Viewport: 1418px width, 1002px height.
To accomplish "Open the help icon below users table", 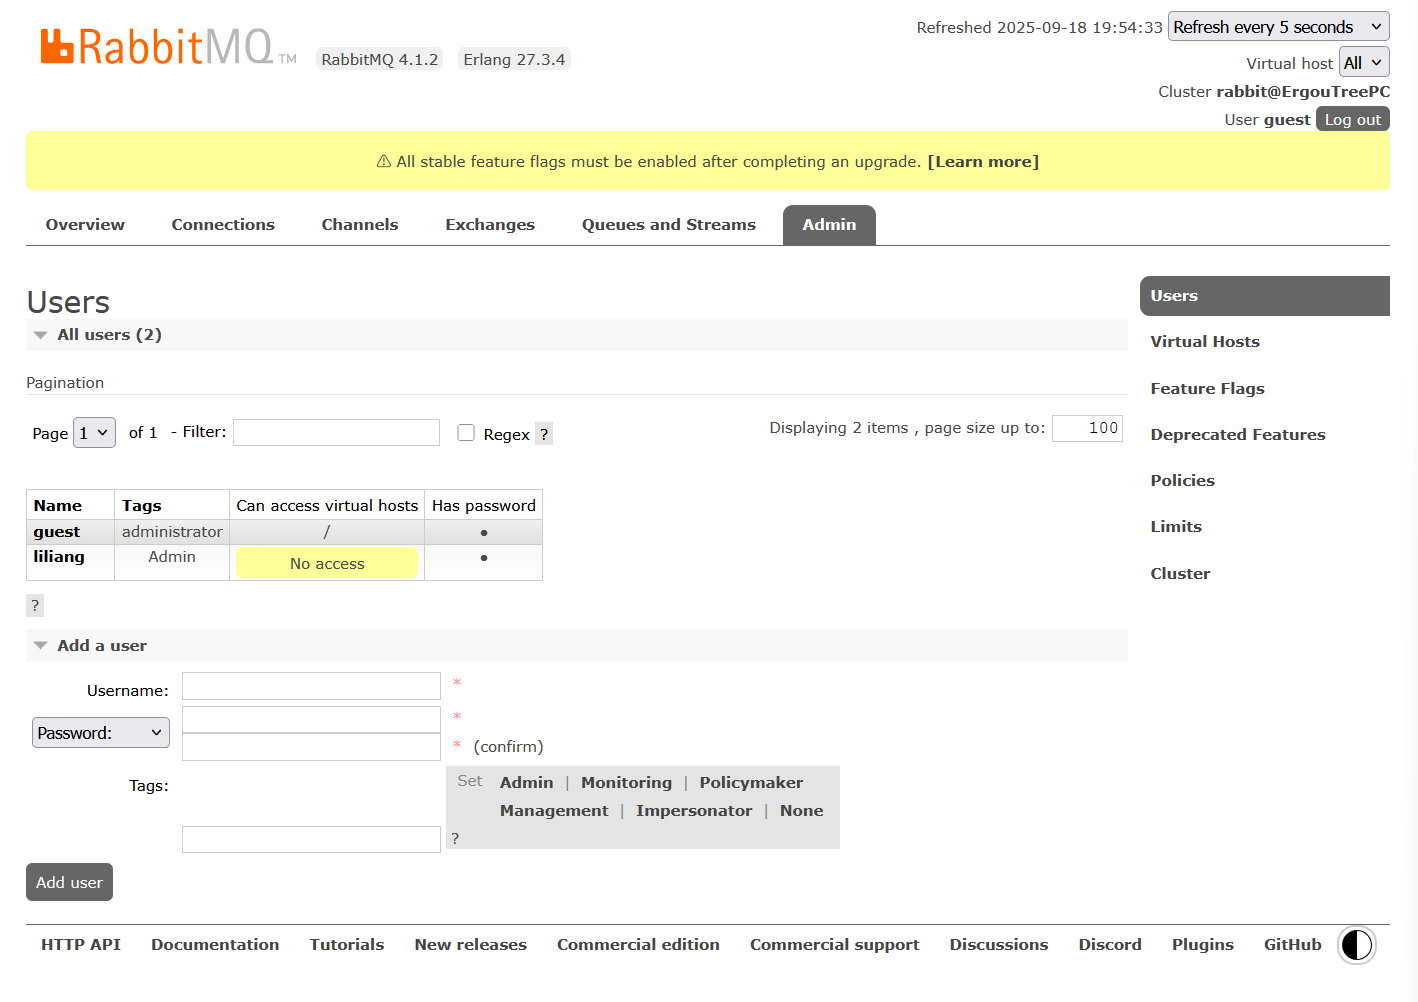I will (x=35, y=605).
